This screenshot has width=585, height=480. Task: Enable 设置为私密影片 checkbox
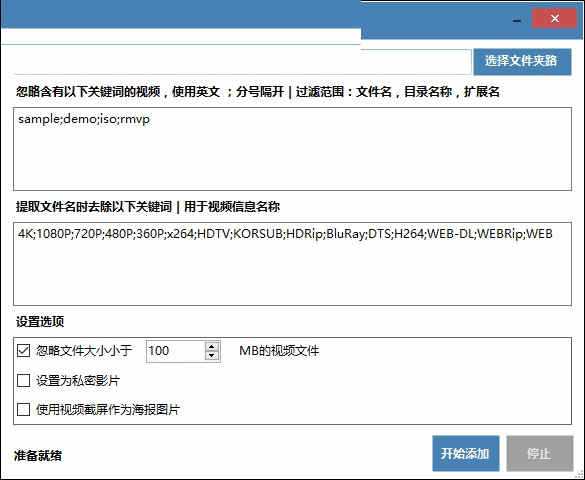click(24, 380)
